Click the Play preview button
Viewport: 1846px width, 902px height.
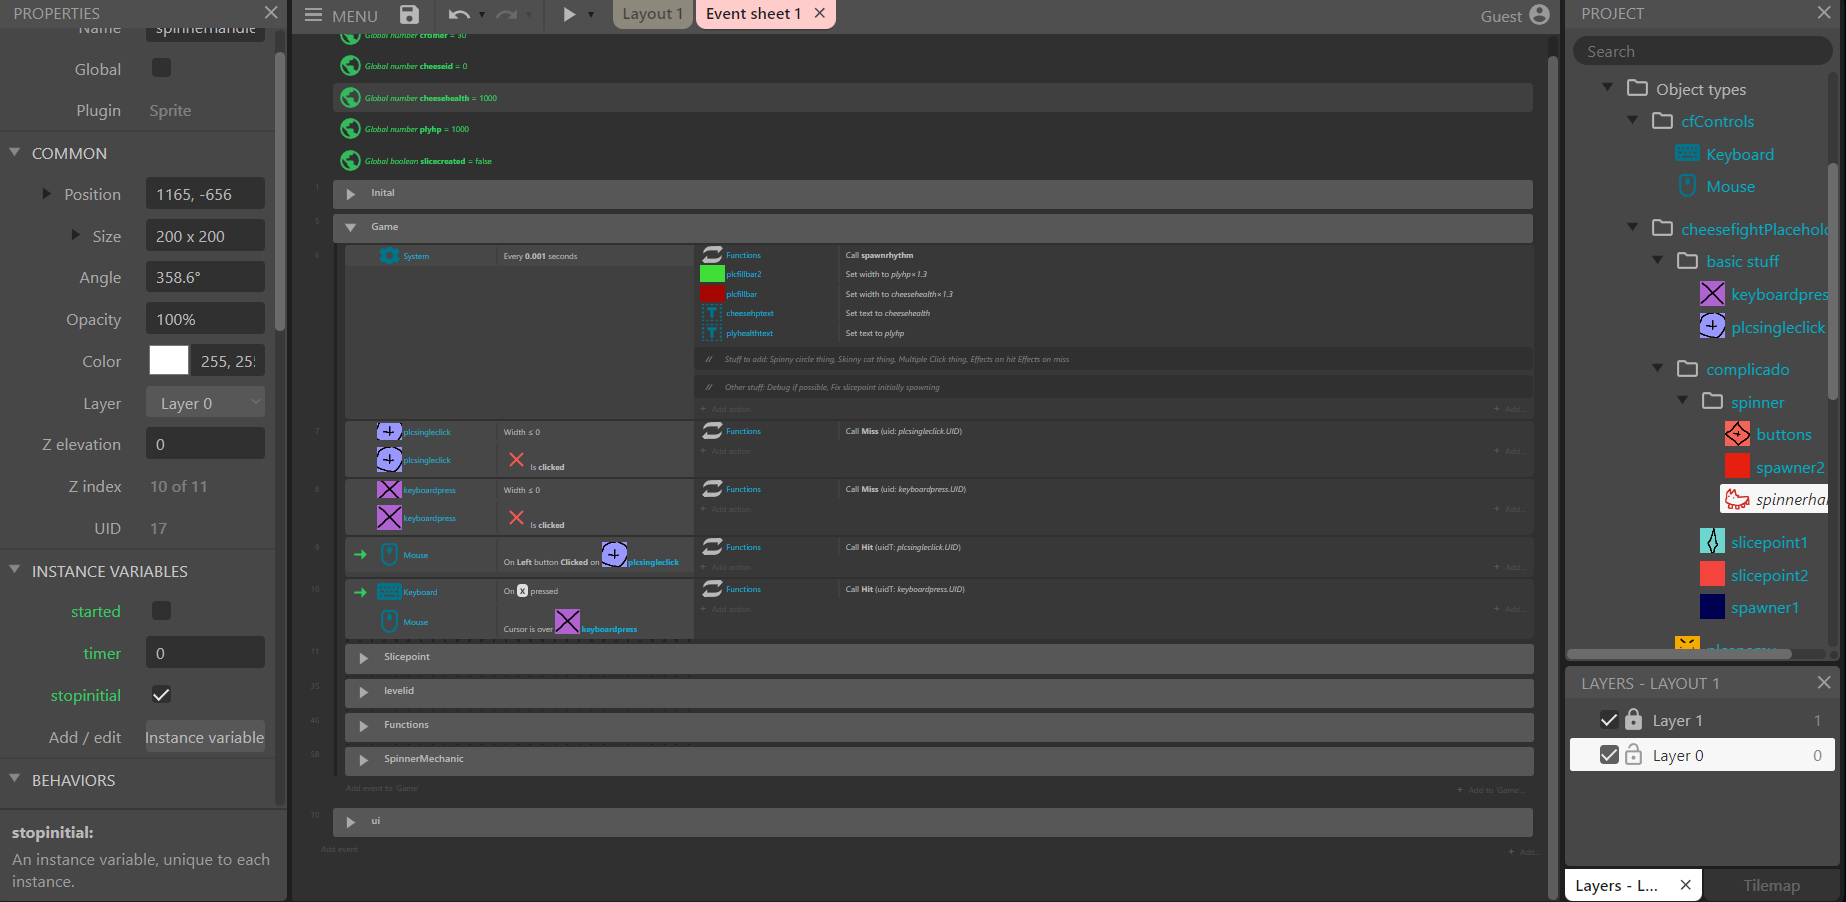tap(569, 14)
